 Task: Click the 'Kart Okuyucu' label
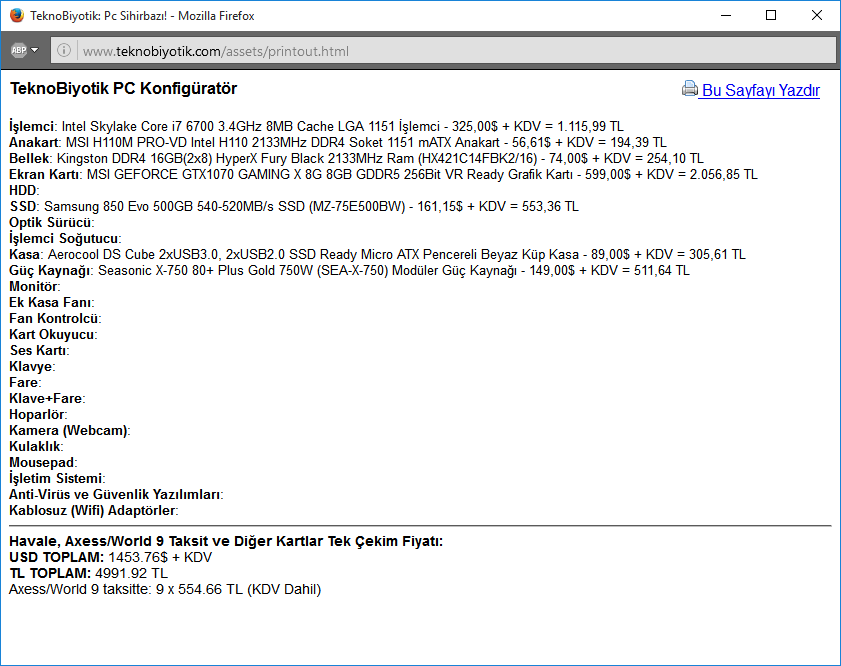53,335
